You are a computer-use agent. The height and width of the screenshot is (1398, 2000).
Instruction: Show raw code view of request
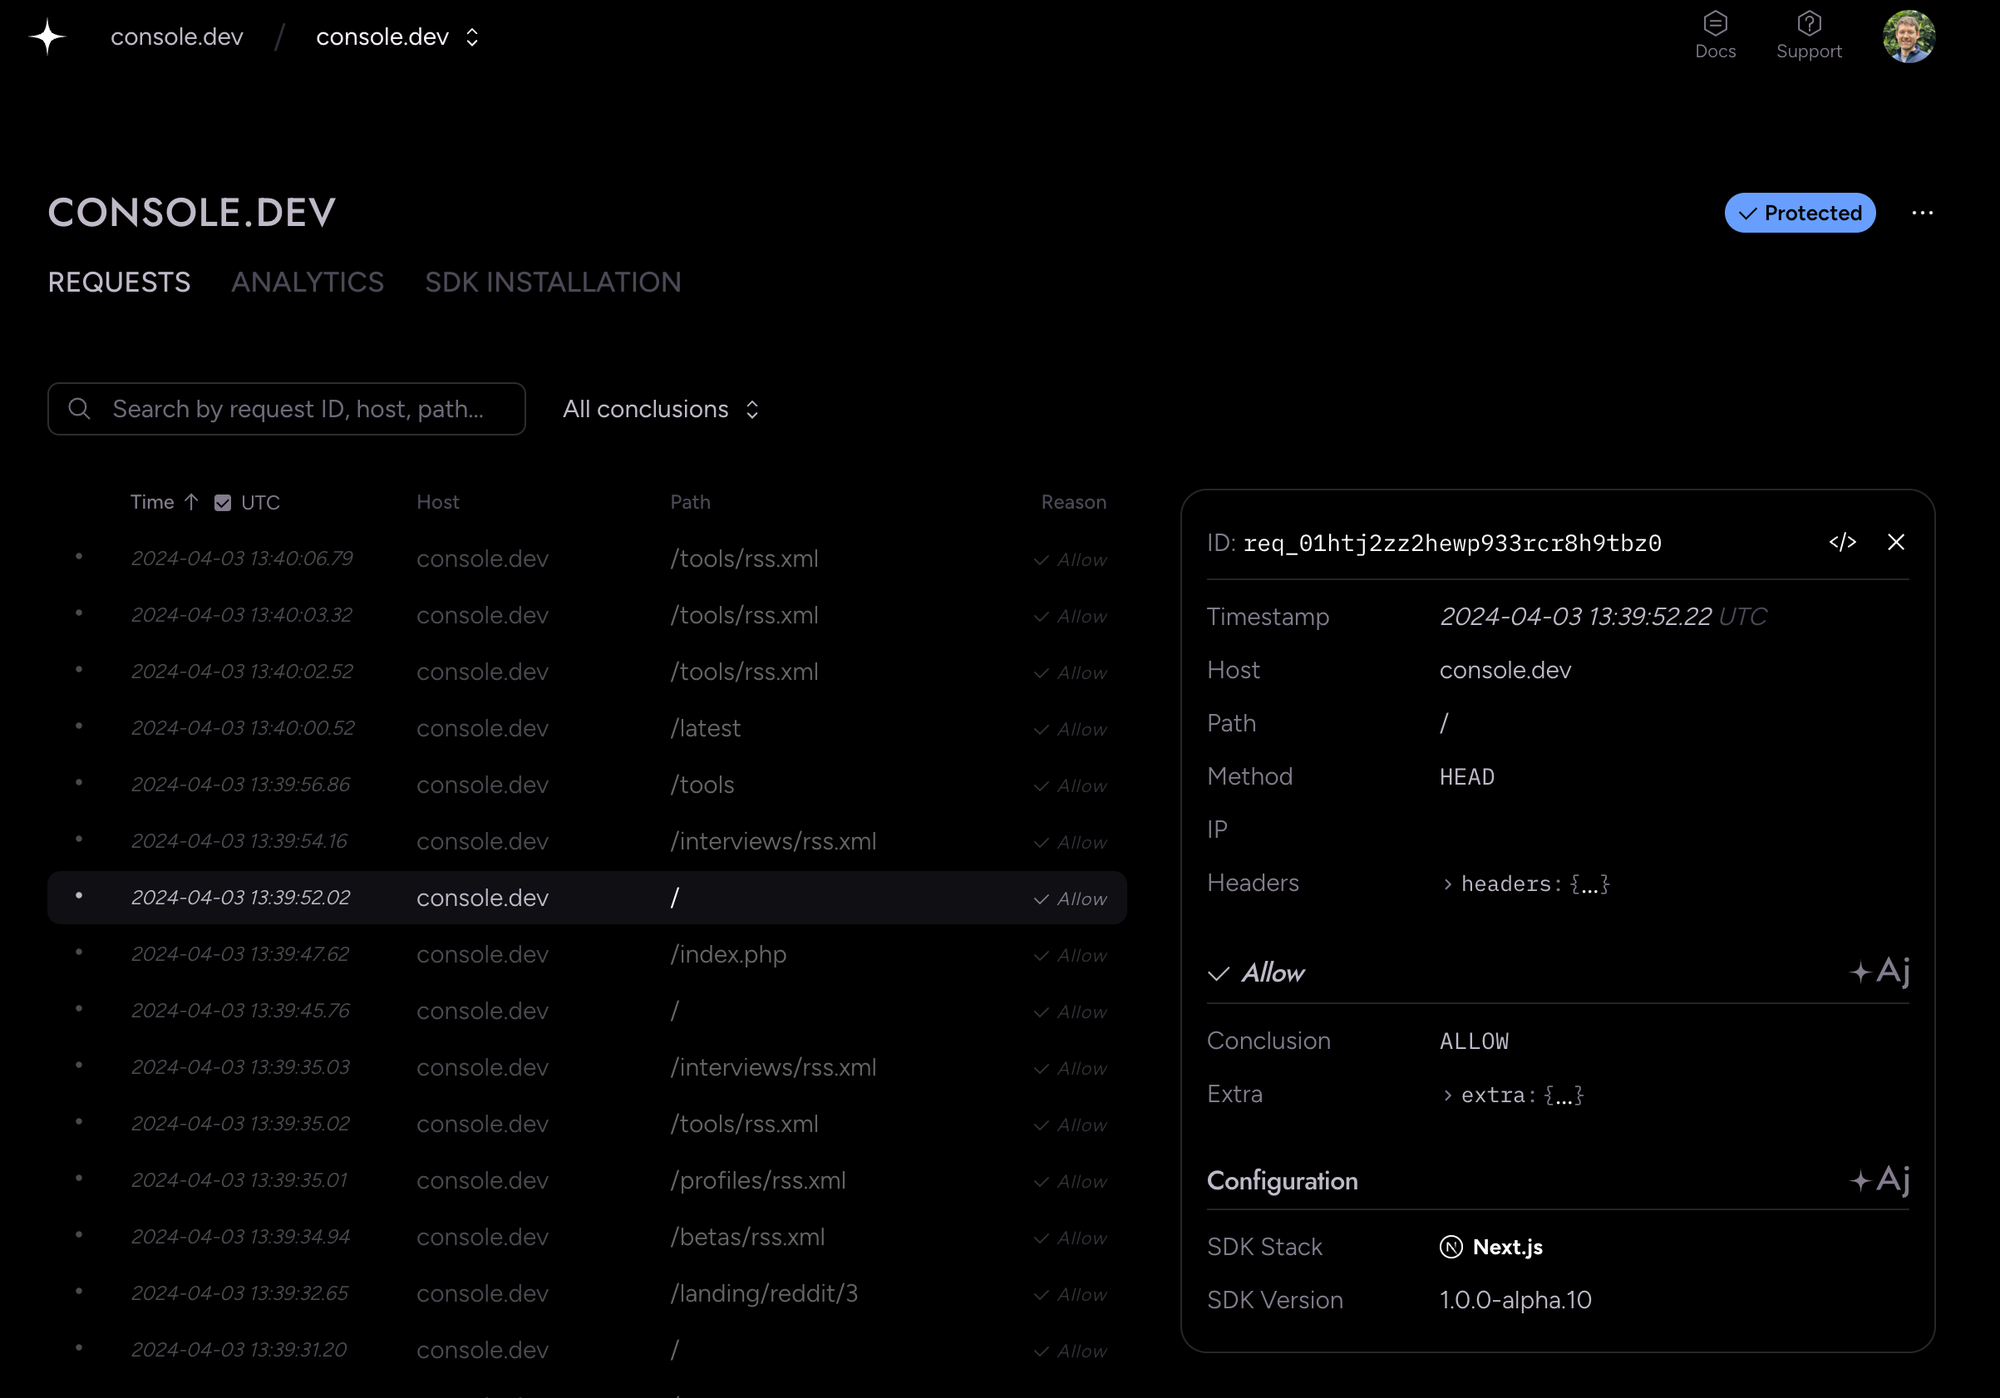pos(1842,542)
